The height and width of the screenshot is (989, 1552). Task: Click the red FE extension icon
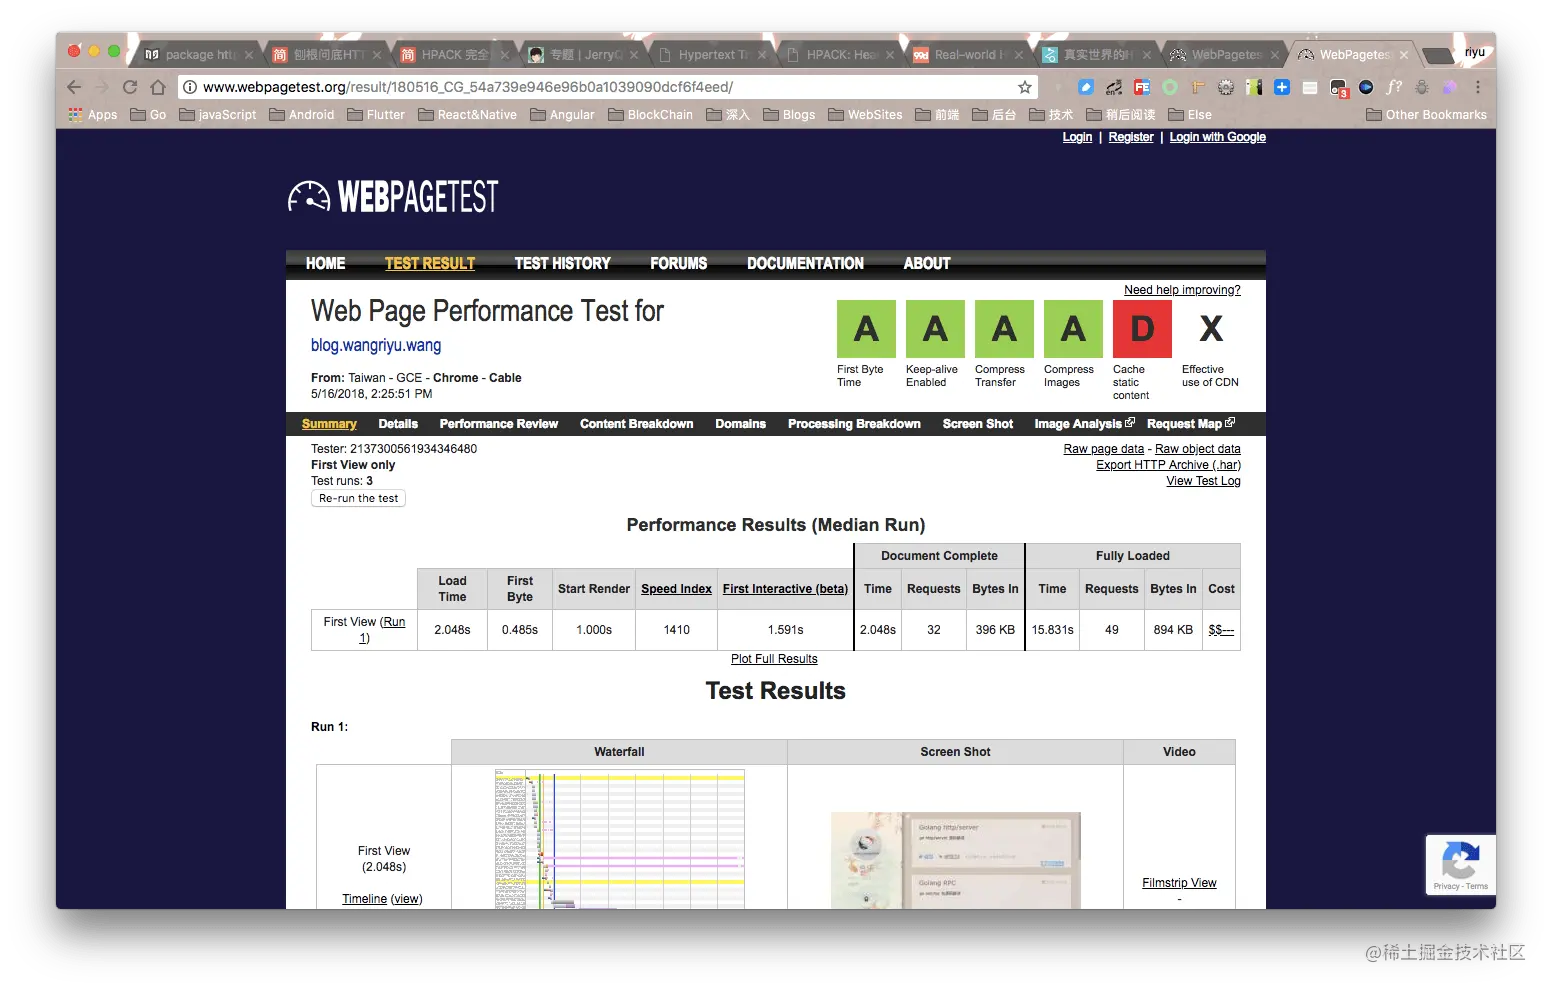point(1142,87)
